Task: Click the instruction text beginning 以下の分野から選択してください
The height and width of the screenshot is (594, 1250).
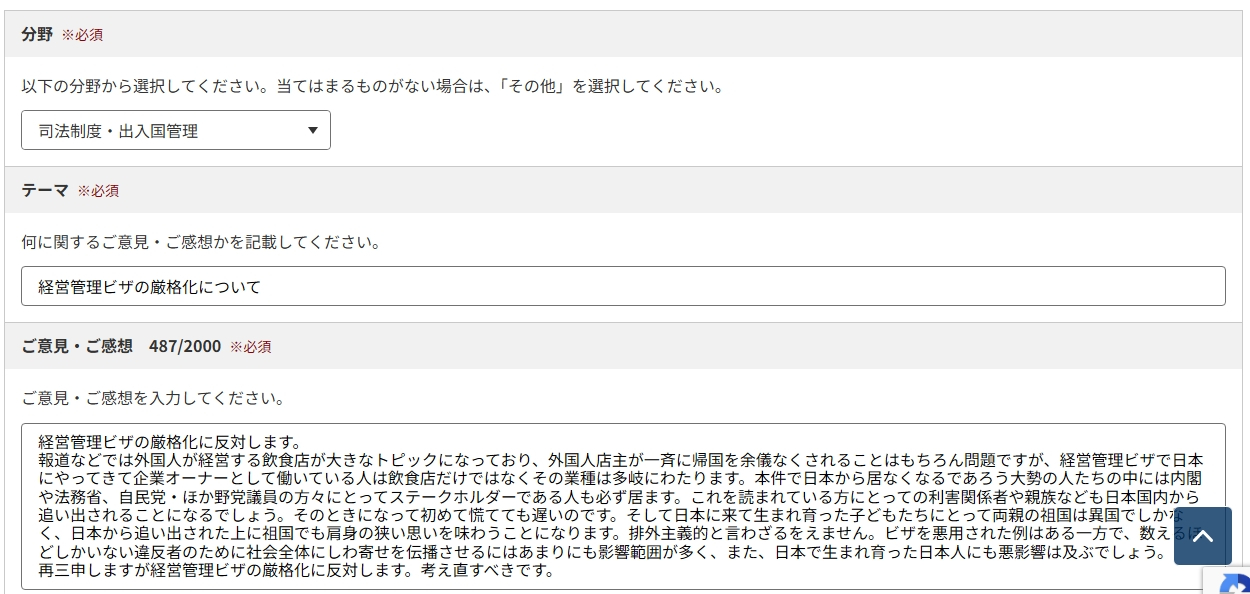Action: pos(372,86)
